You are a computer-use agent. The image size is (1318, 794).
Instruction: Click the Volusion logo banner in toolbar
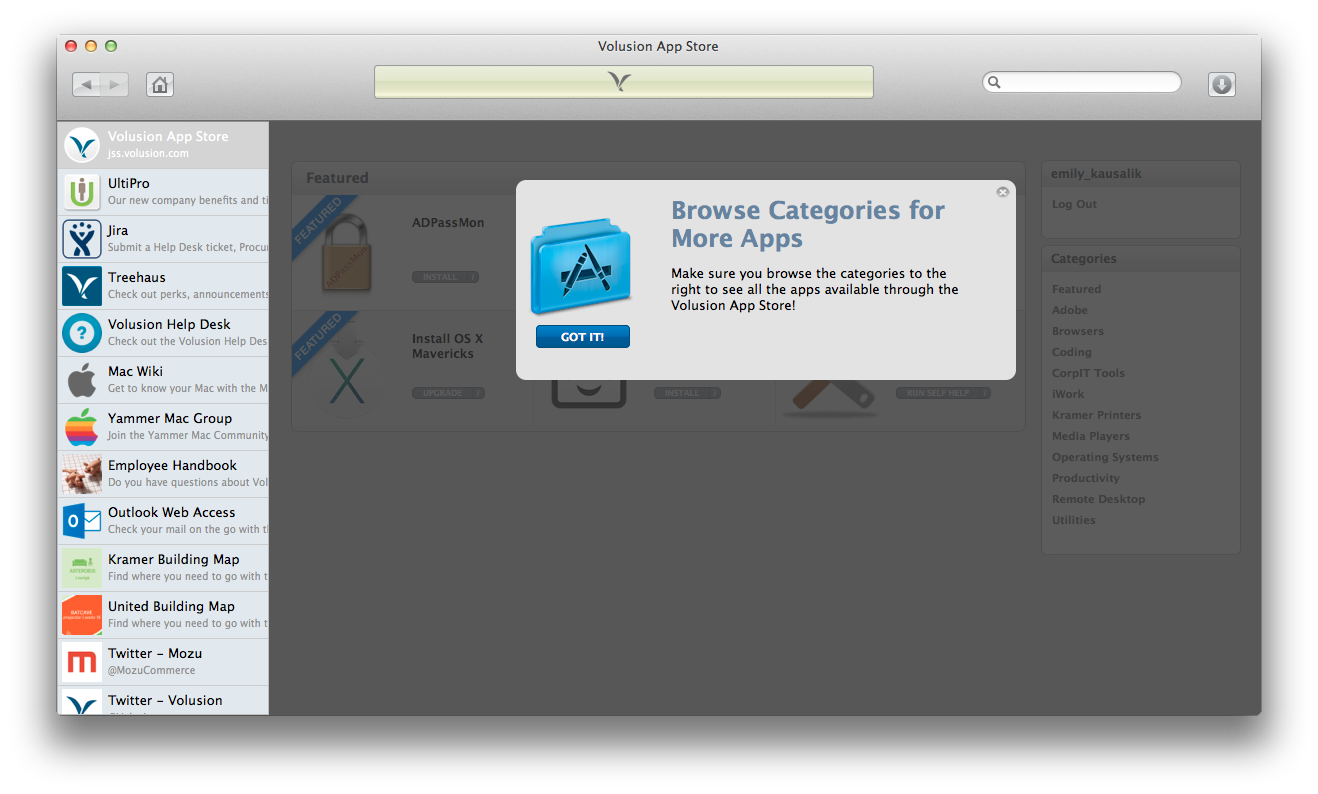point(624,82)
